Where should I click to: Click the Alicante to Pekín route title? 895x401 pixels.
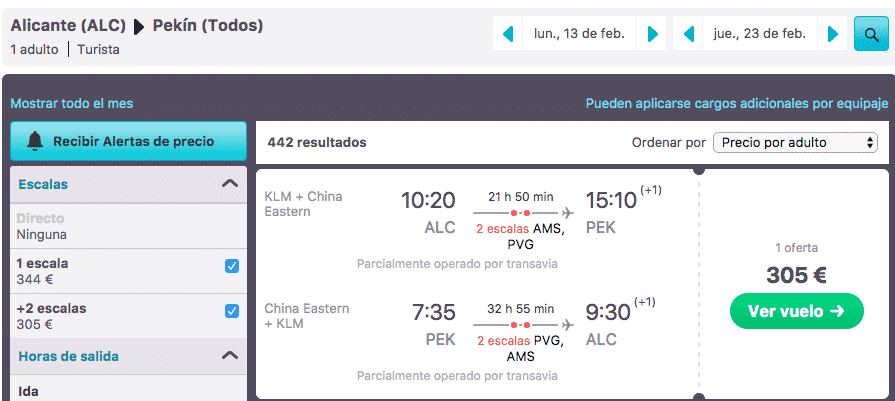pos(137,26)
